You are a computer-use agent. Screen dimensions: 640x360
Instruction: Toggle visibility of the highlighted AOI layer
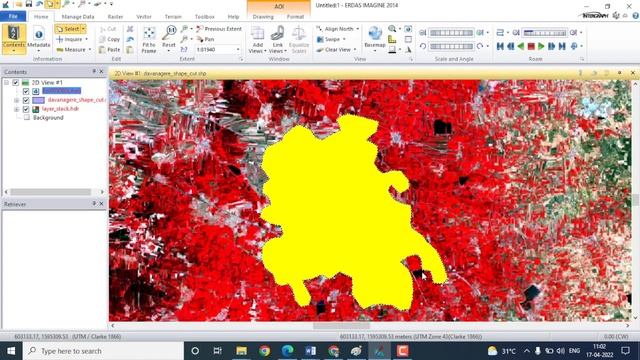pos(26,91)
